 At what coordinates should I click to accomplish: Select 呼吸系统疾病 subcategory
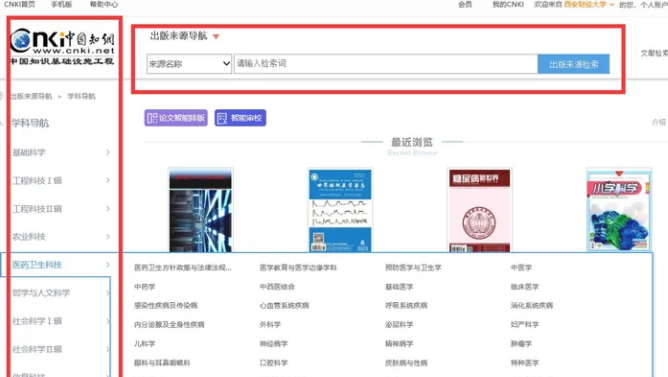pos(406,305)
